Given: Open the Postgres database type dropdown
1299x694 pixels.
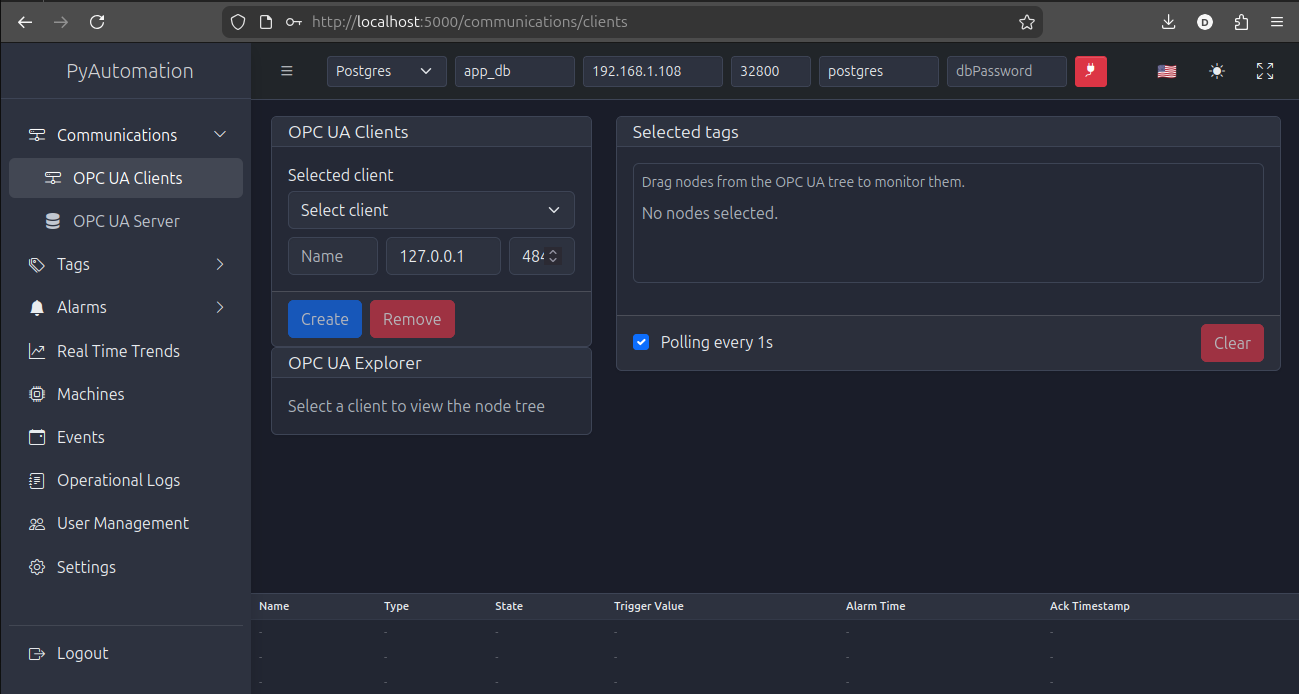Looking at the screenshot, I should (387, 71).
